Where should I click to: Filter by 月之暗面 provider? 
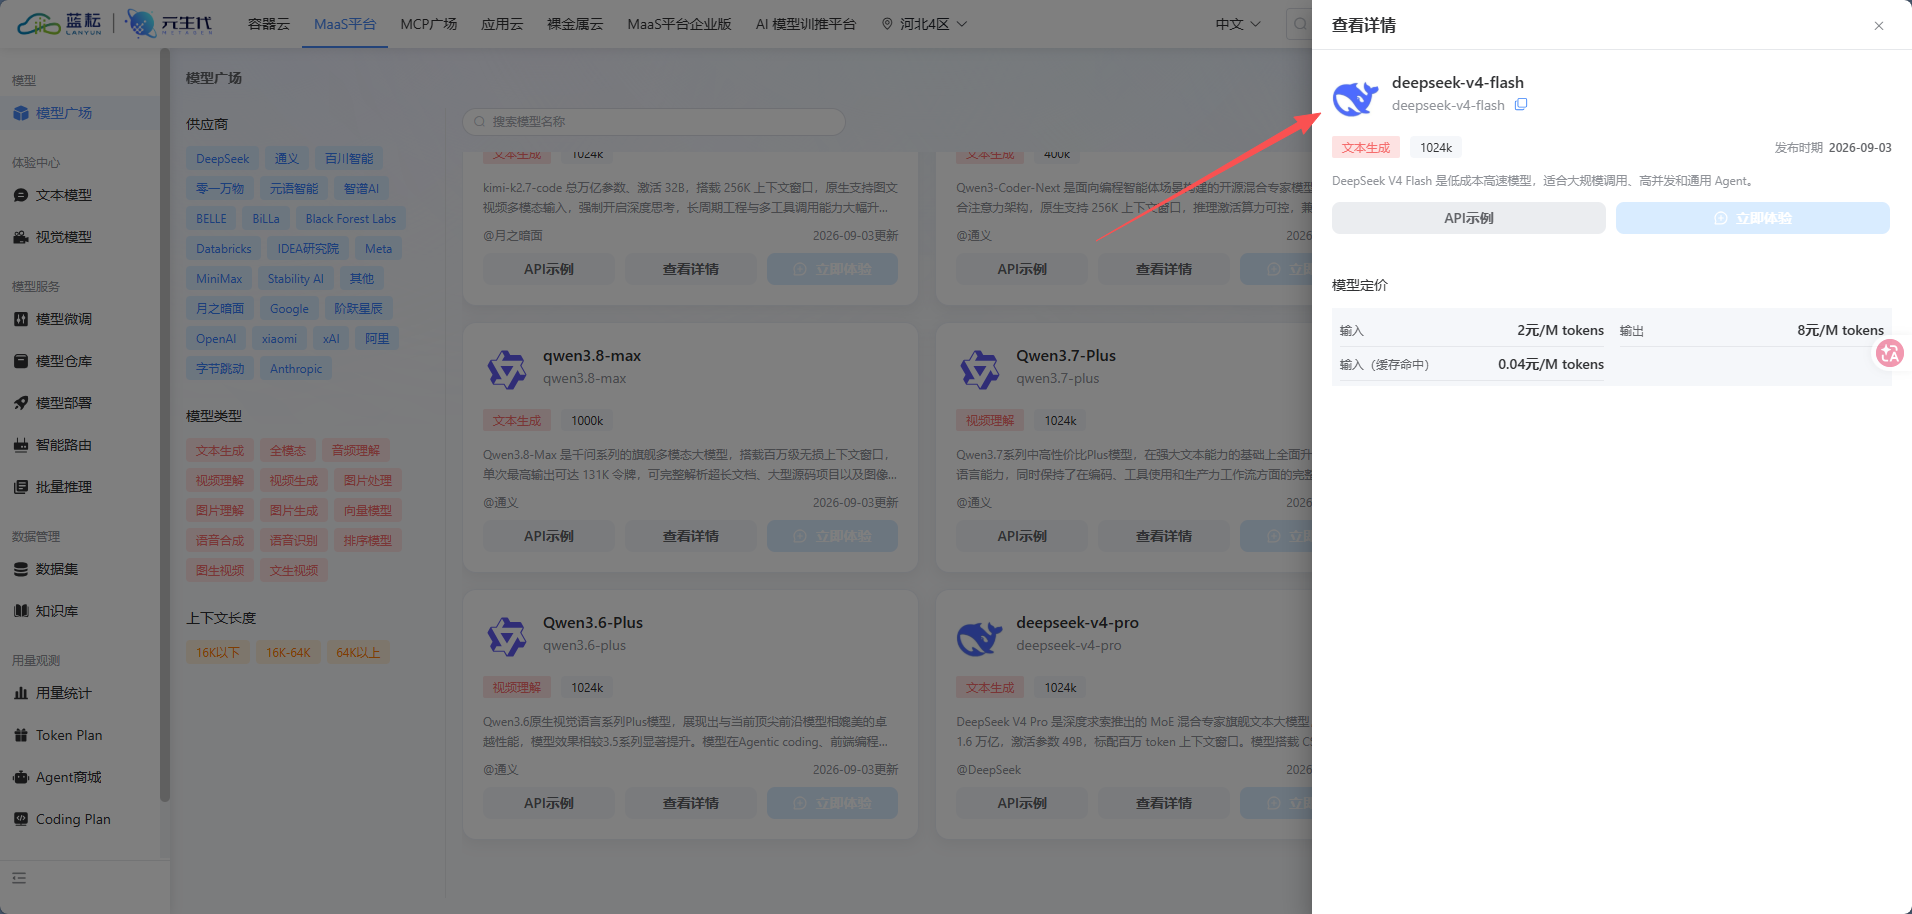point(220,309)
